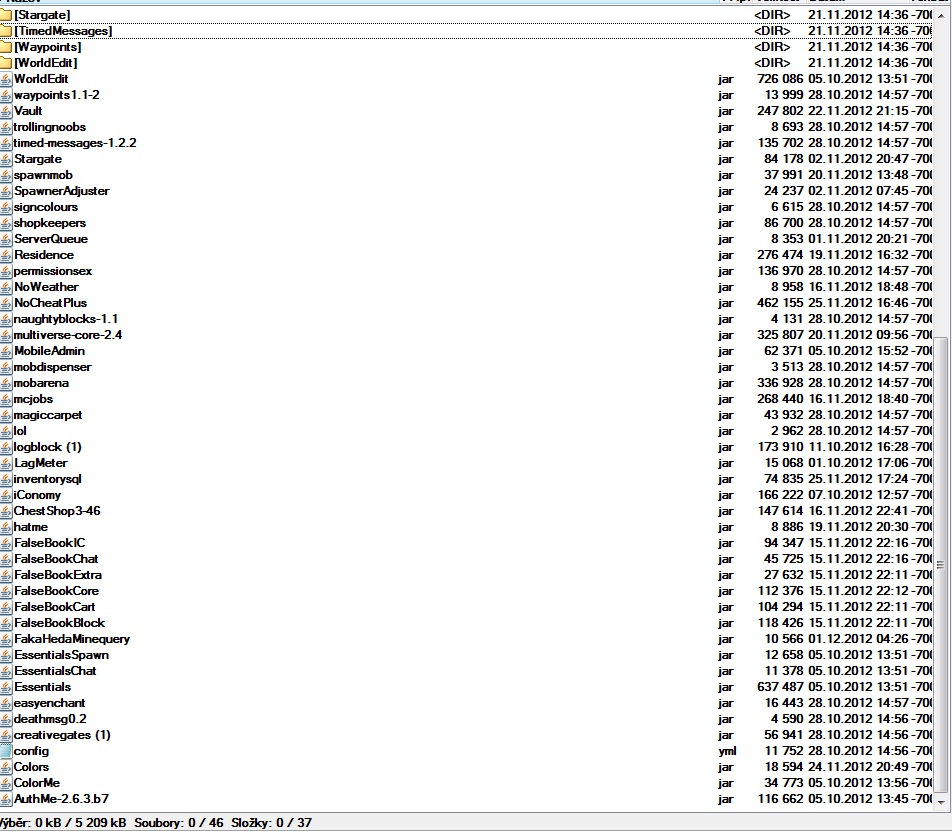Click the jar icon beside FalseBookIC

(x=5, y=543)
